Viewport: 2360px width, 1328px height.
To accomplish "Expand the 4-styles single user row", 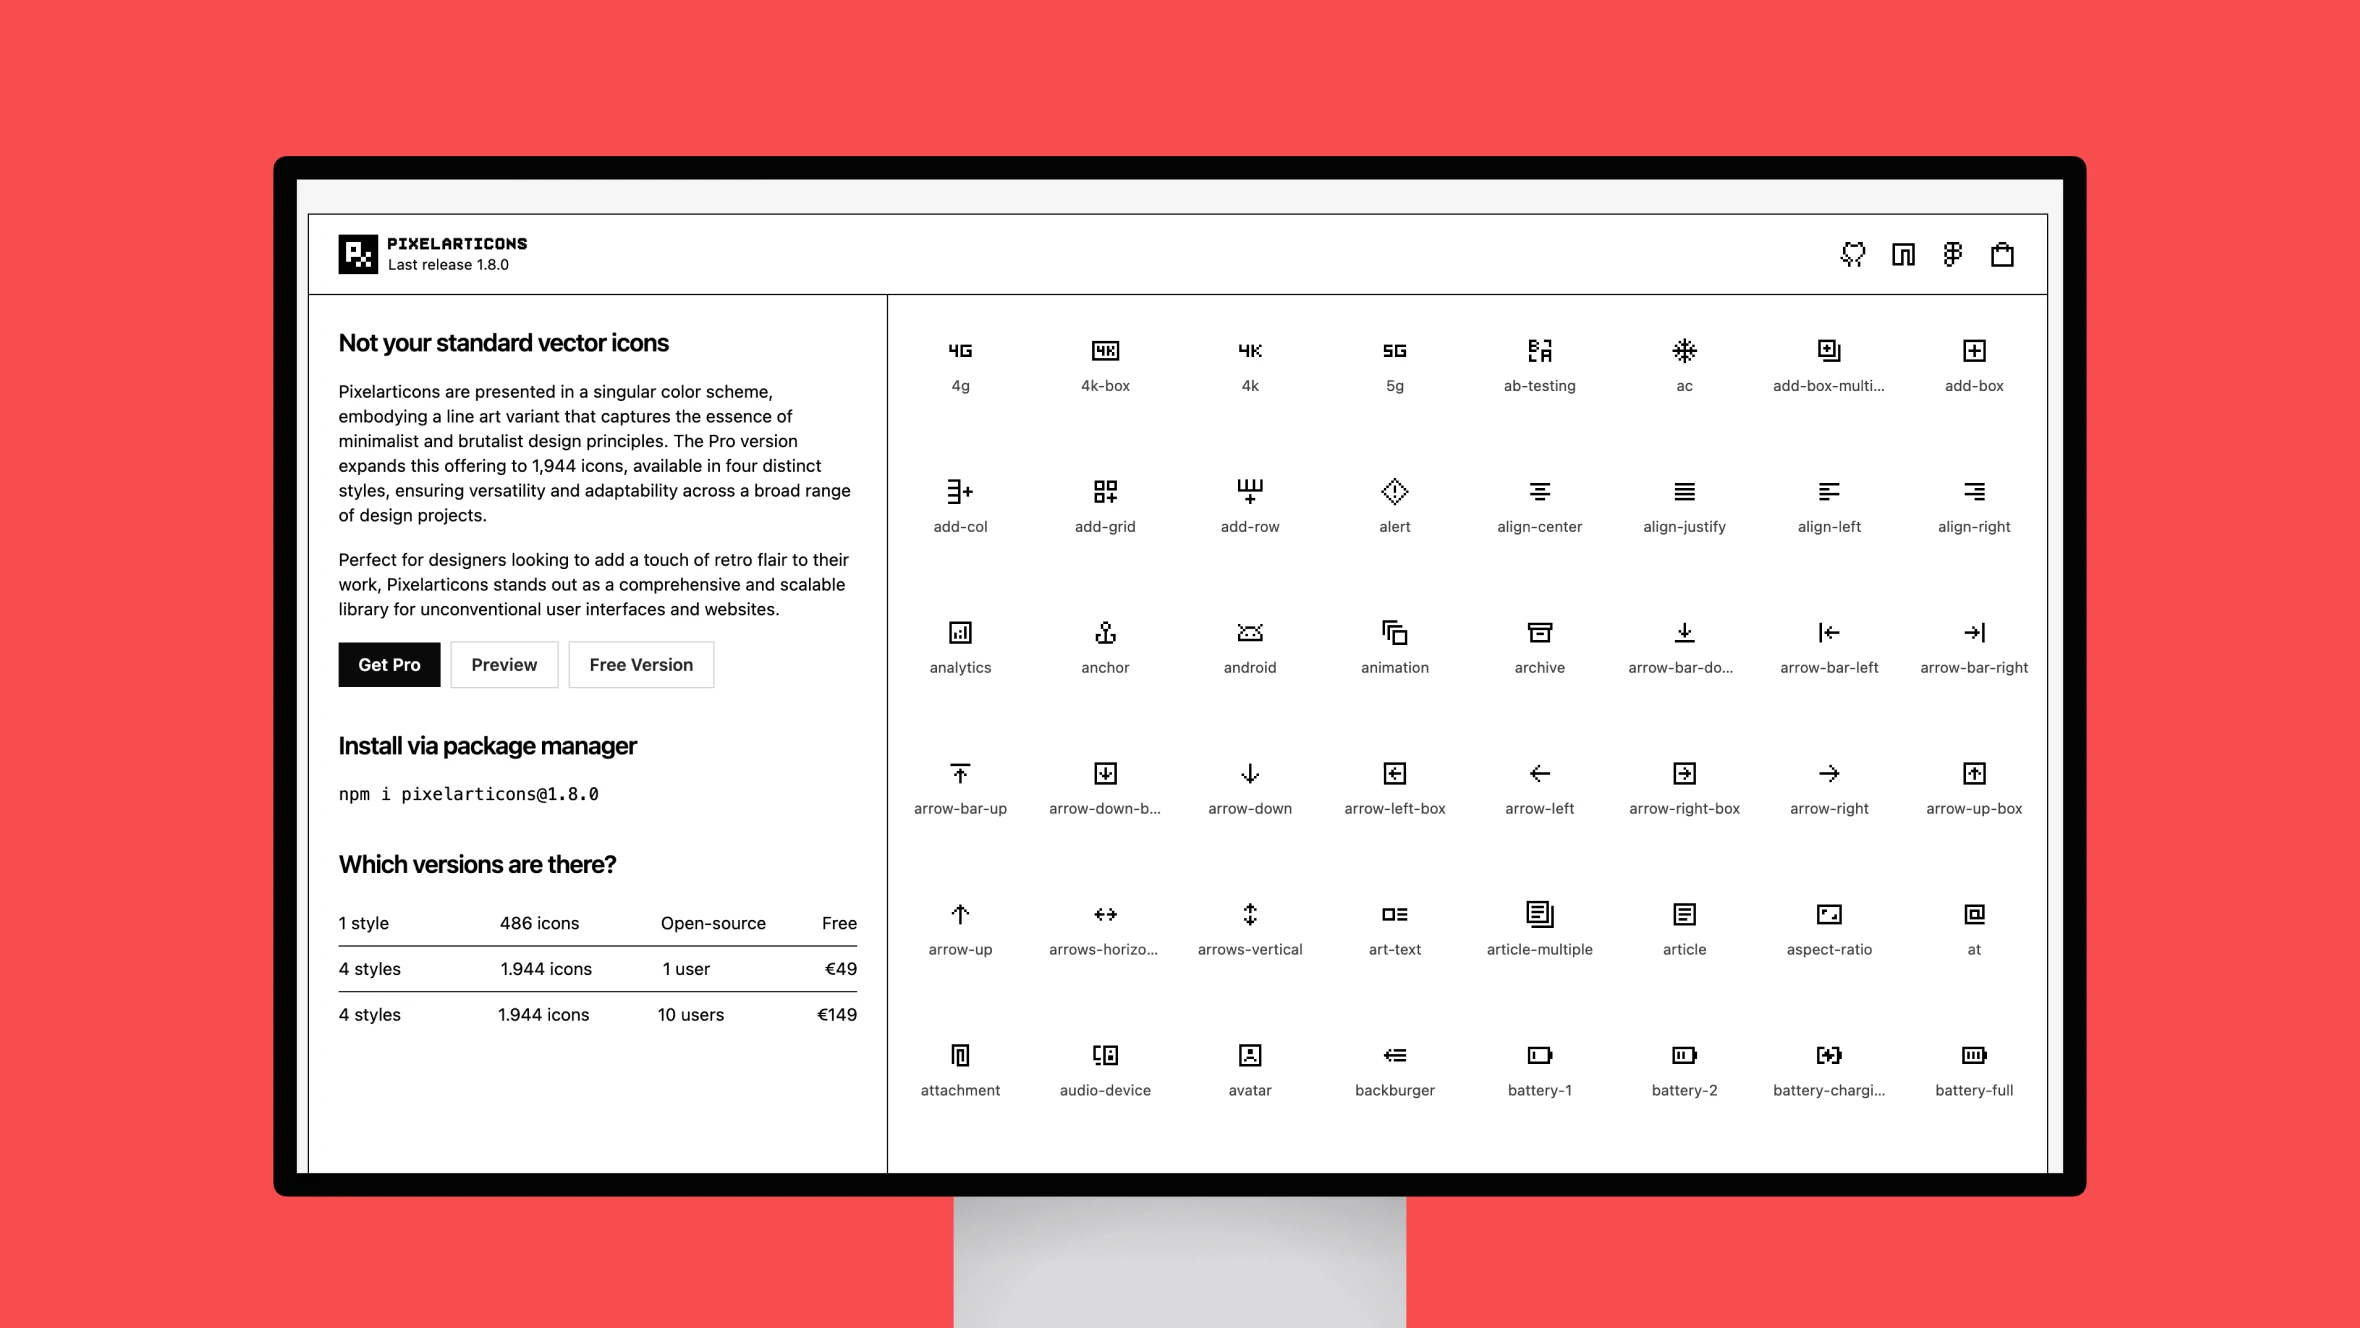I will click(596, 968).
